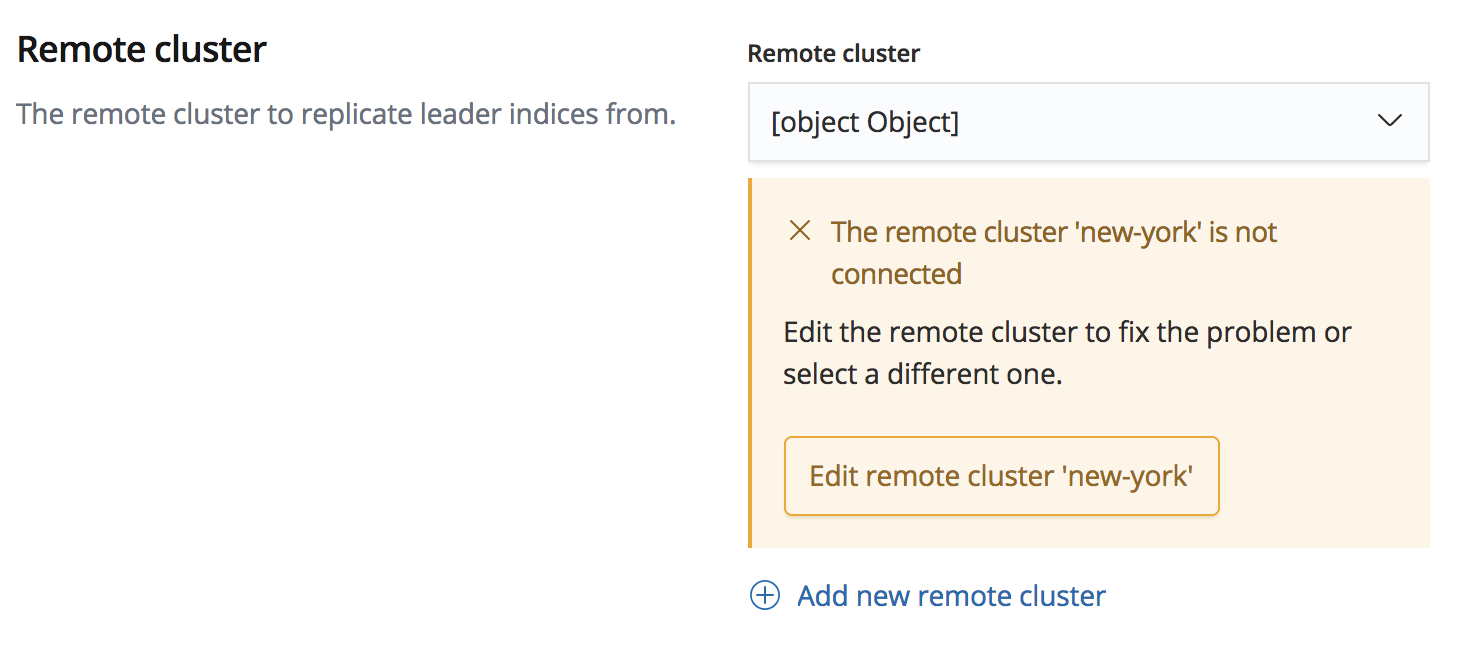
Task: Click empty callout area right of Edit button
Action: point(1320,476)
